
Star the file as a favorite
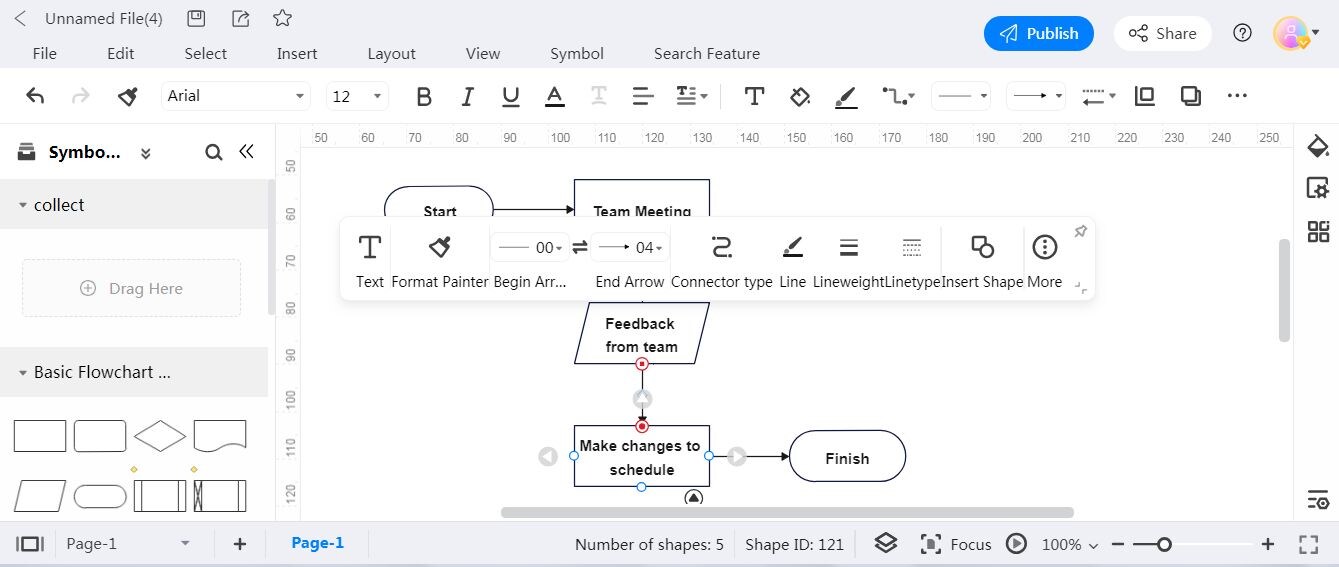(283, 18)
